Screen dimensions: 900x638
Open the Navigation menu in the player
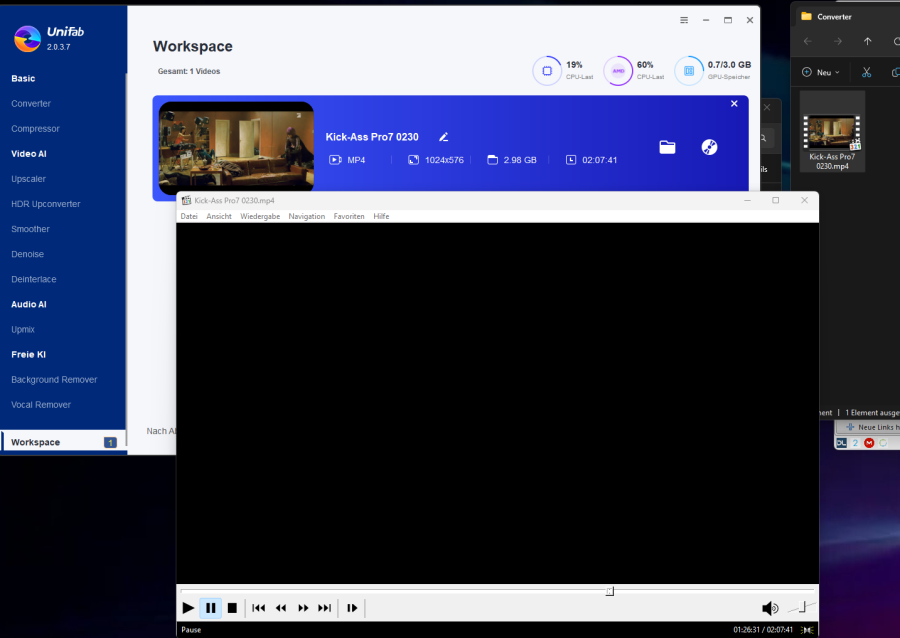[306, 216]
